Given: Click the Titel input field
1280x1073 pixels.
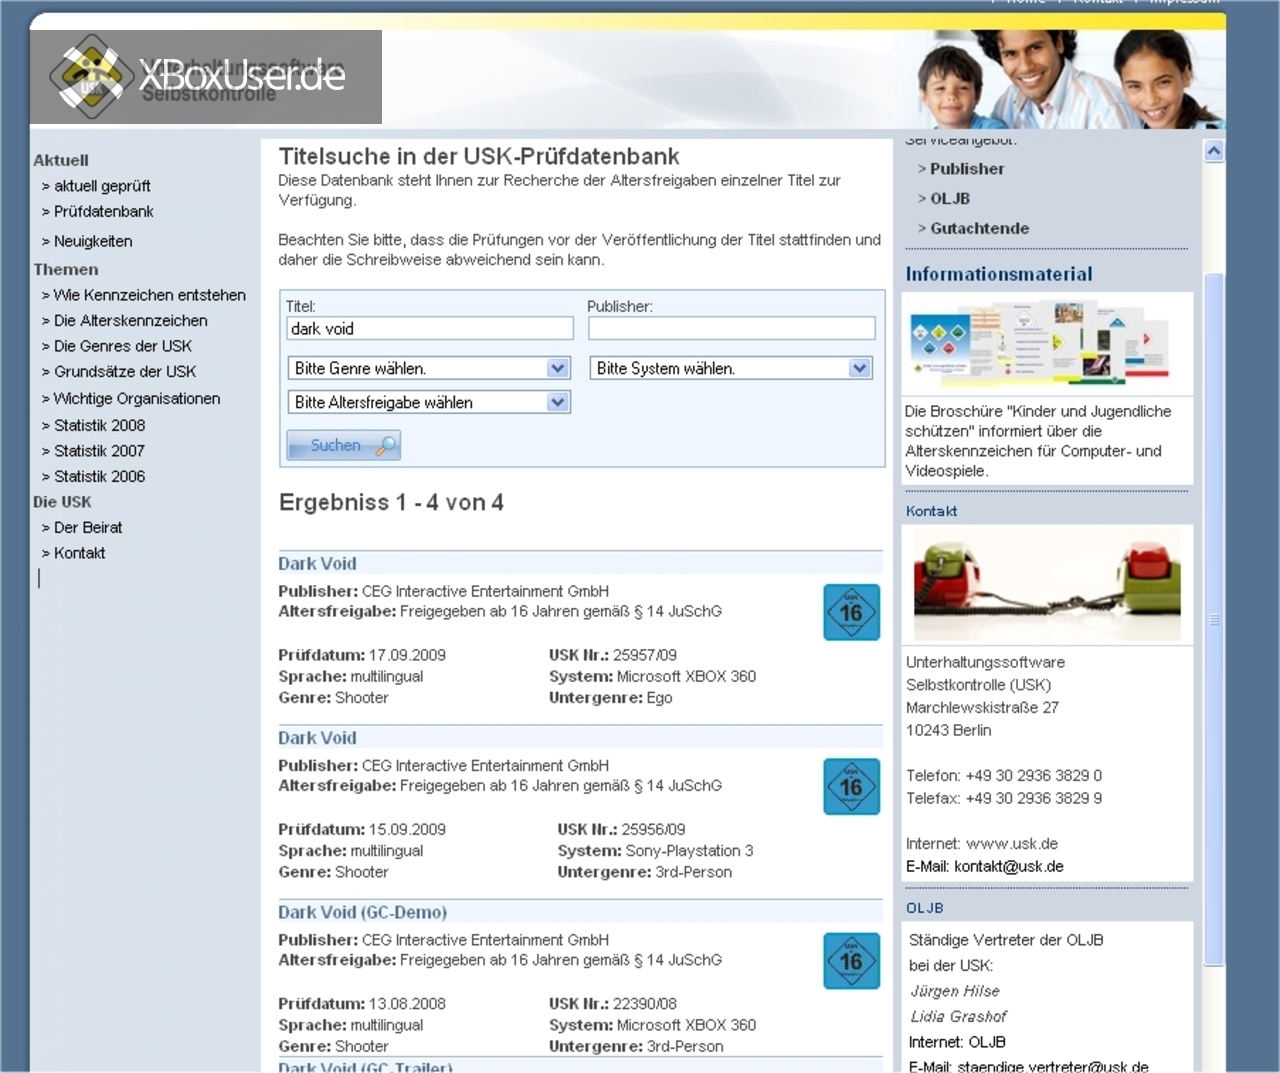Looking at the screenshot, I should 430,328.
